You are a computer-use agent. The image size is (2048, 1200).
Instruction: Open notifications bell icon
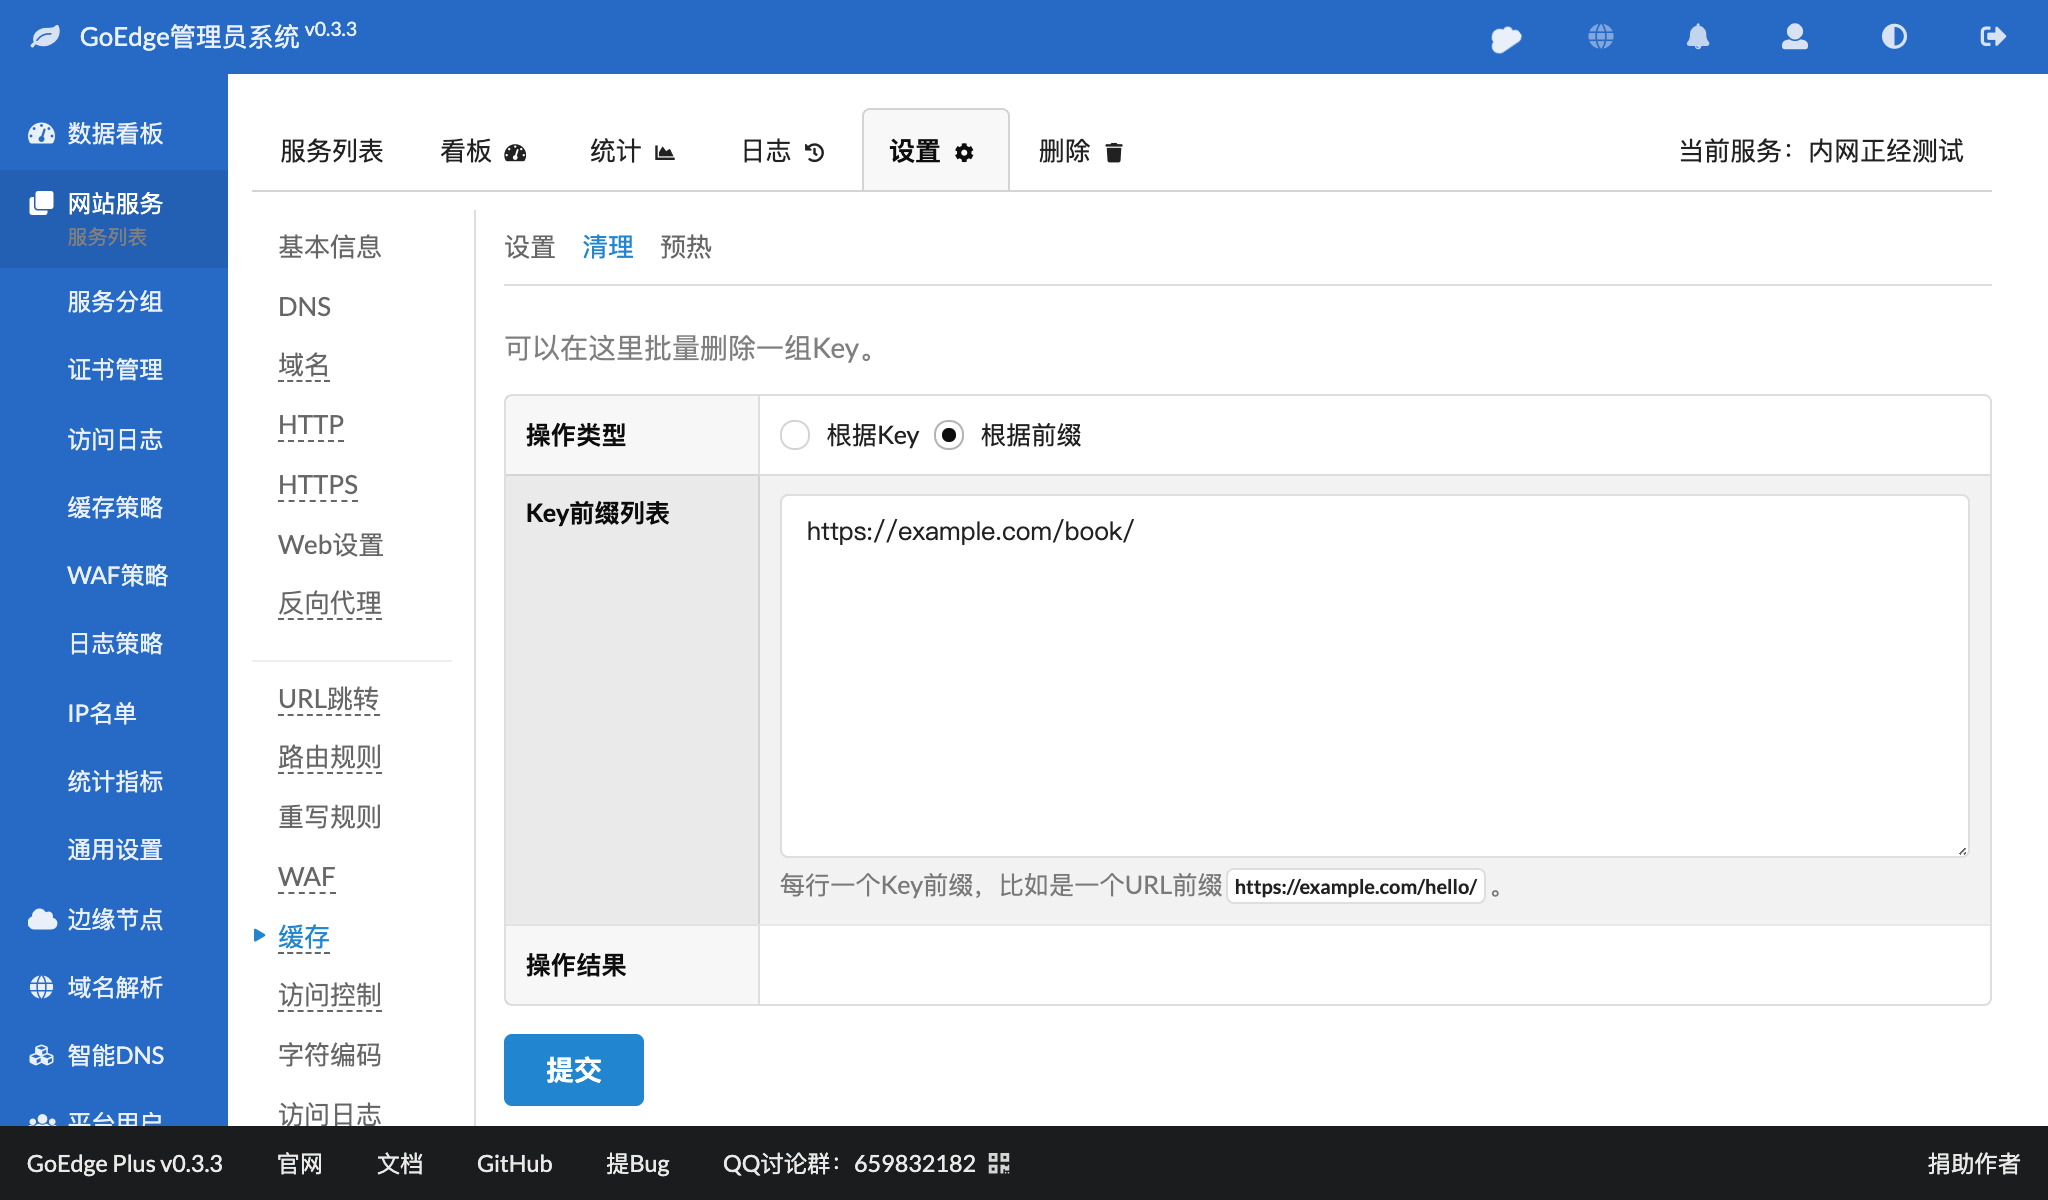pyautogui.click(x=1698, y=37)
